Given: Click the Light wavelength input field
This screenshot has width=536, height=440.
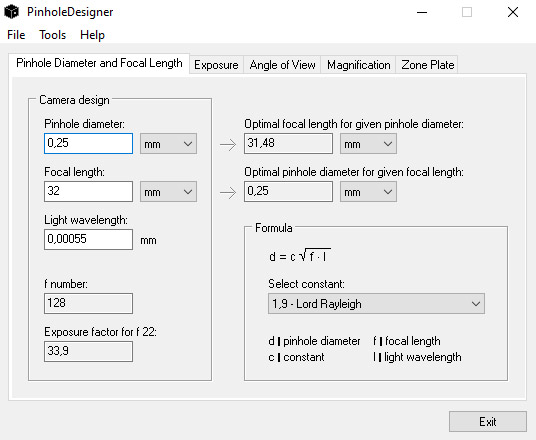Looking at the screenshot, I should click(x=89, y=239).
